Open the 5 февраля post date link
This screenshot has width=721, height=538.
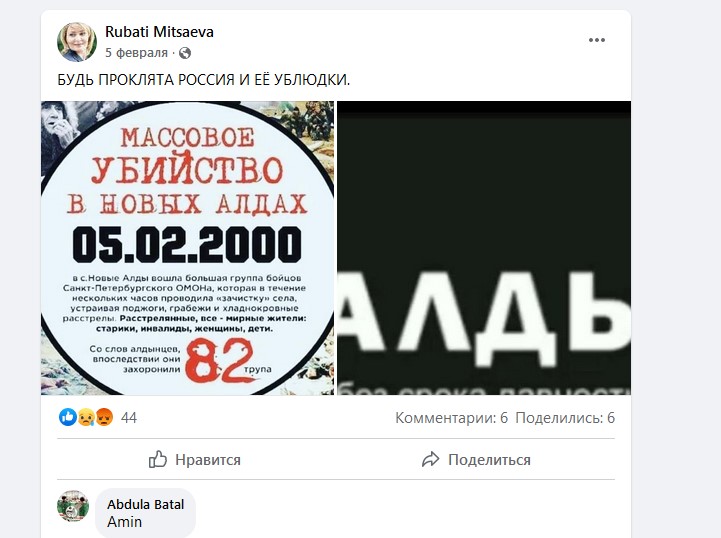coord(136,53)
